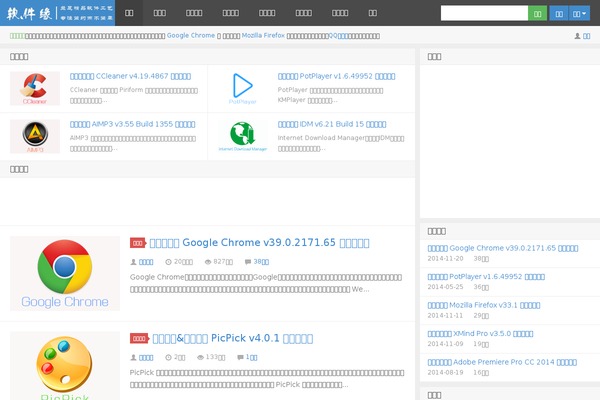Click the author name link in Chrome article meta
This screenshot has height=400, width=600.
[x=146, y=262]
